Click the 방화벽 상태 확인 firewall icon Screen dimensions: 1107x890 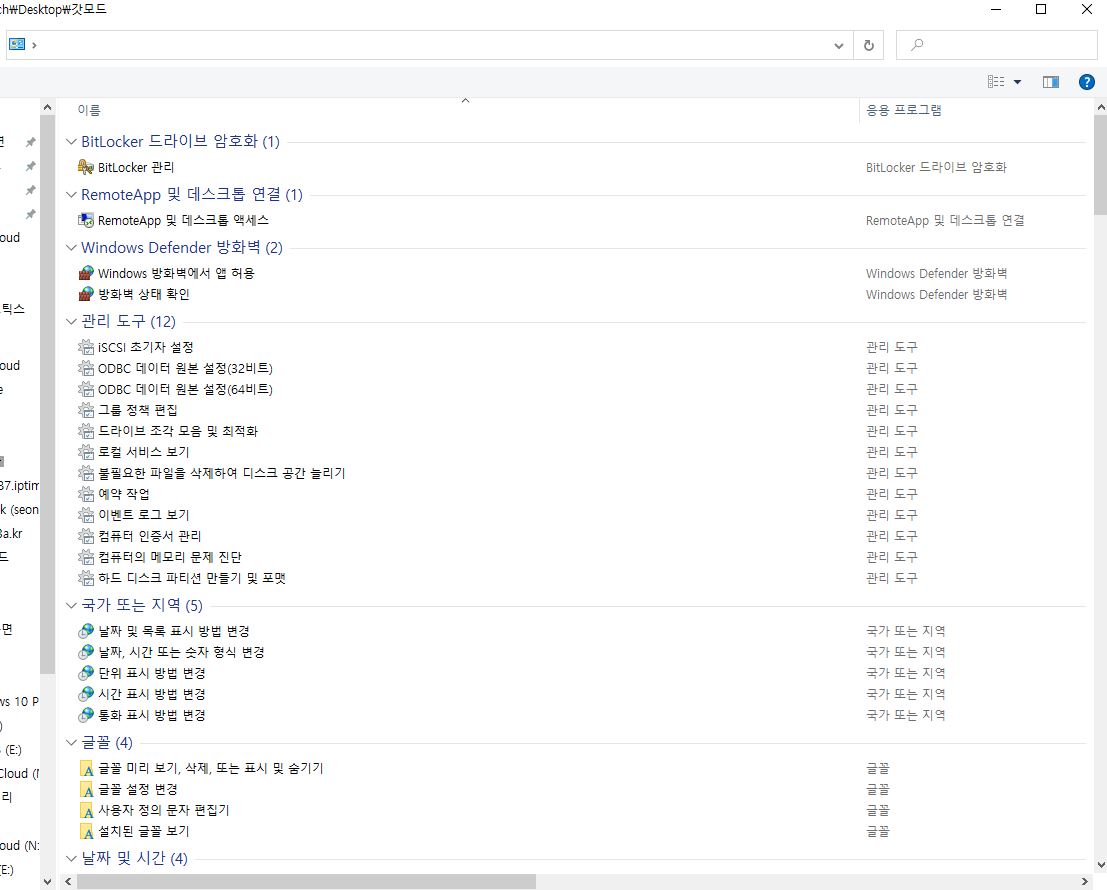(86, 294)
